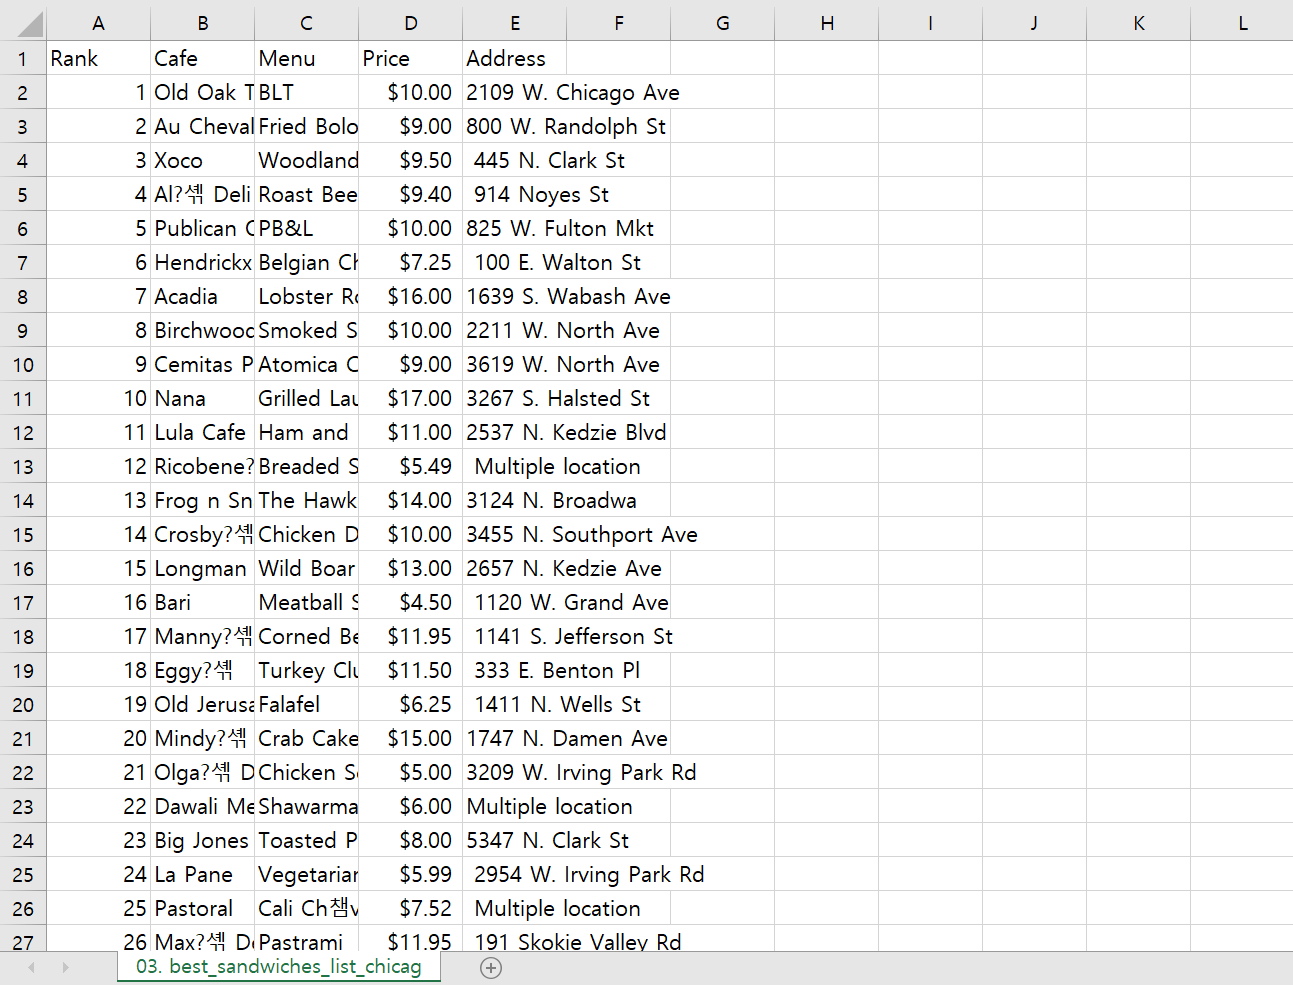Select the $4.50 price cell
1293x985 pixels.
tap(410, 602)
